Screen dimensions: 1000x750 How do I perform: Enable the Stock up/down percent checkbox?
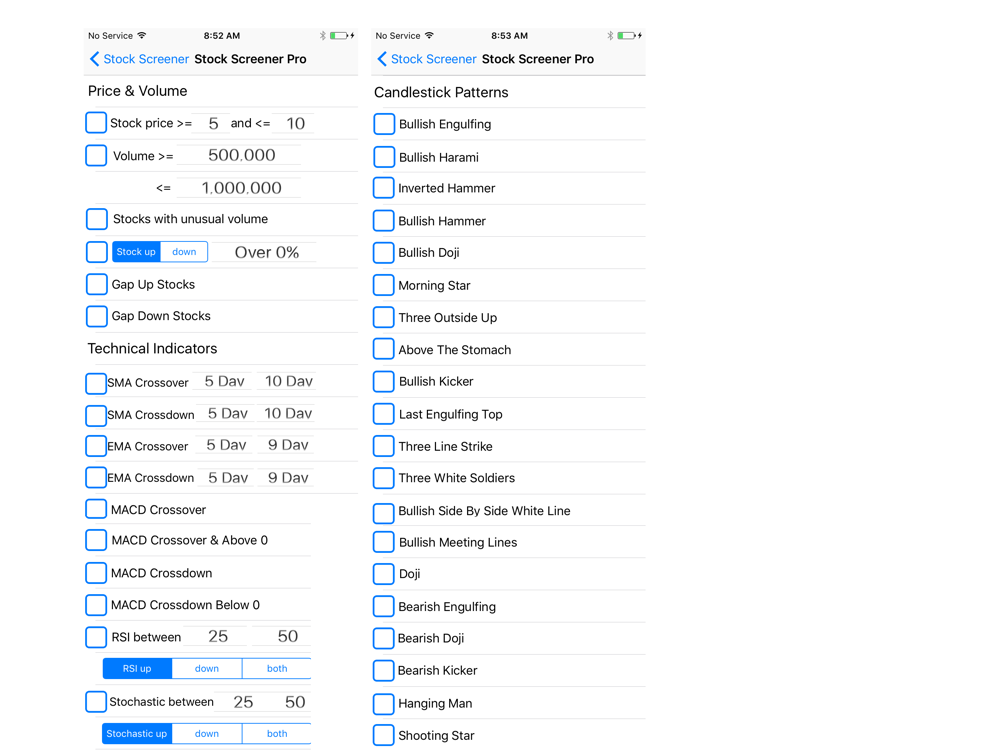(97, 252)
